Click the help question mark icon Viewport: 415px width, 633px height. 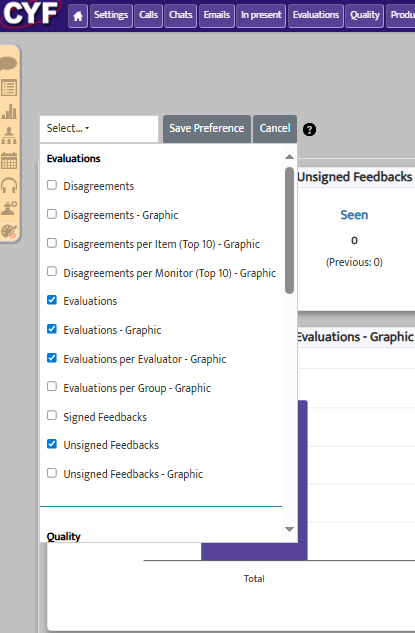[x=309, y=130]
